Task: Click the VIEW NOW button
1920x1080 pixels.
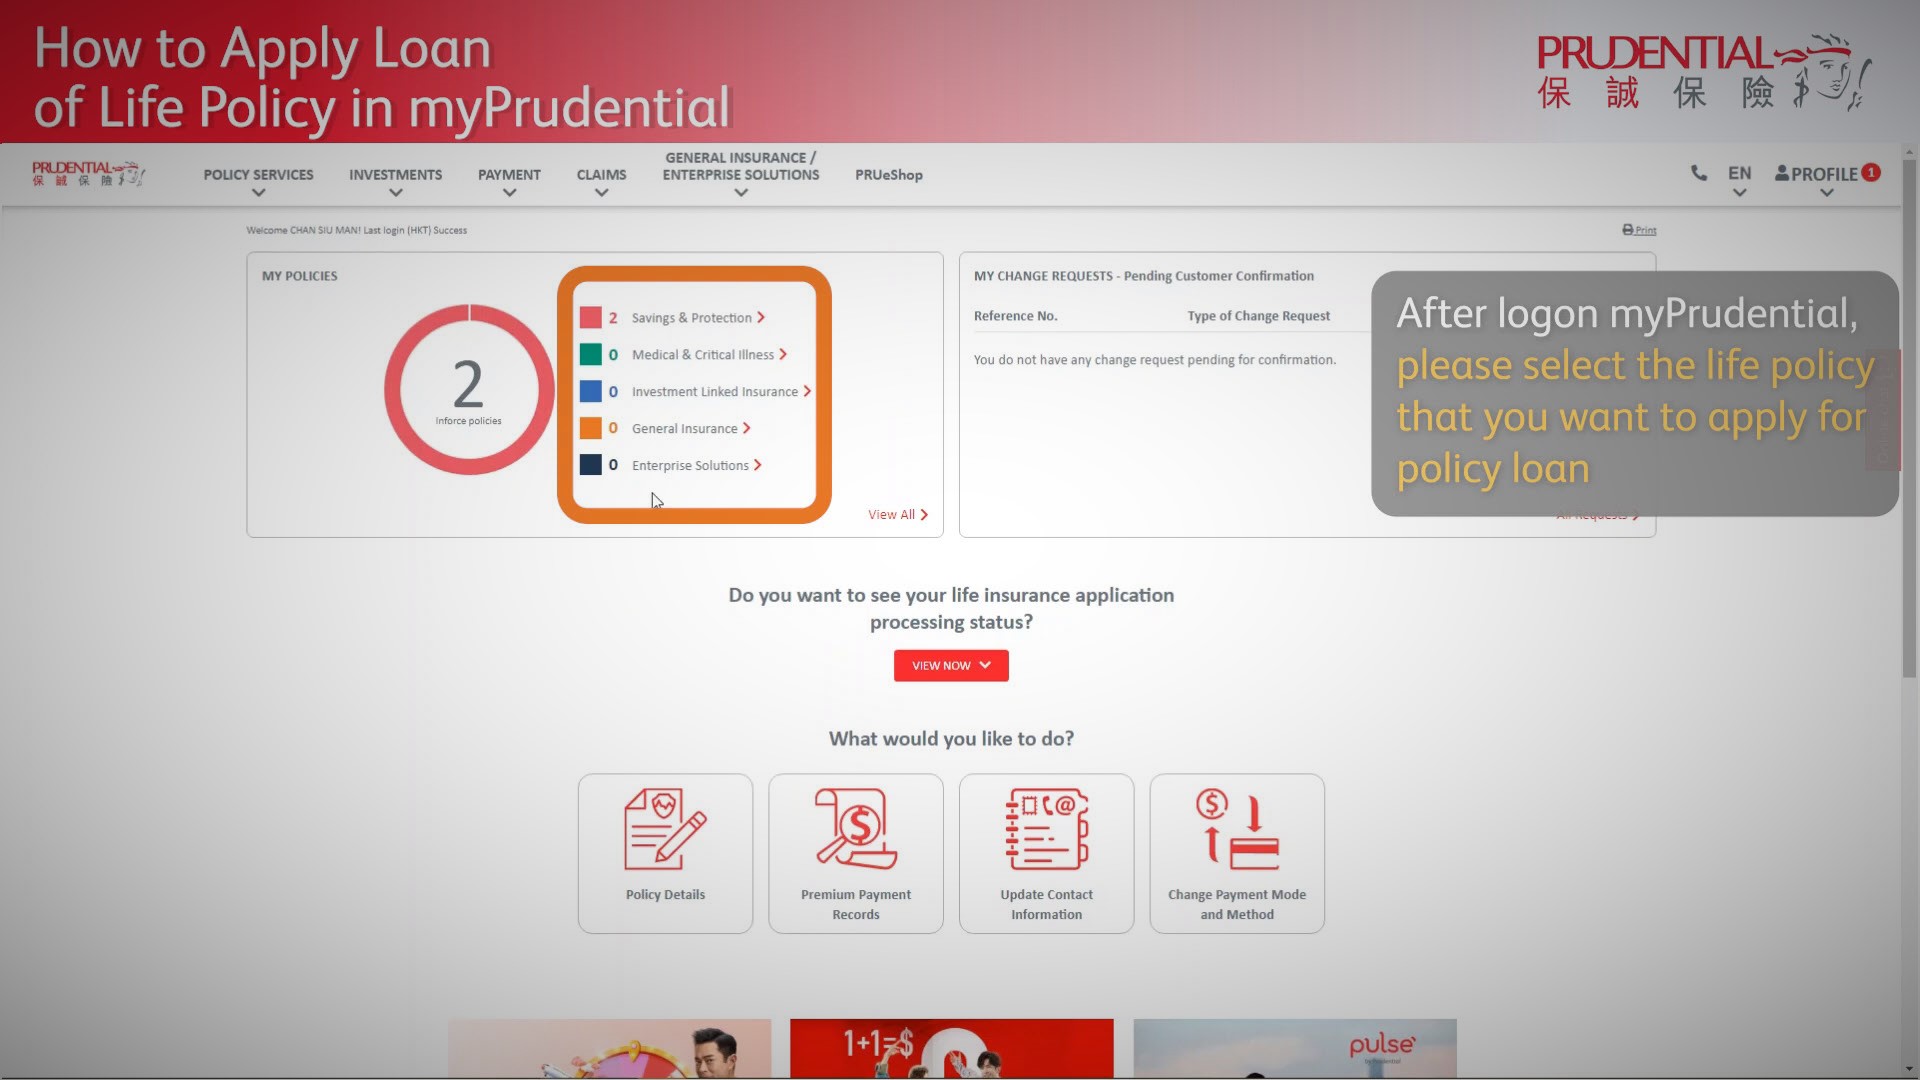Action: [951, 666]
